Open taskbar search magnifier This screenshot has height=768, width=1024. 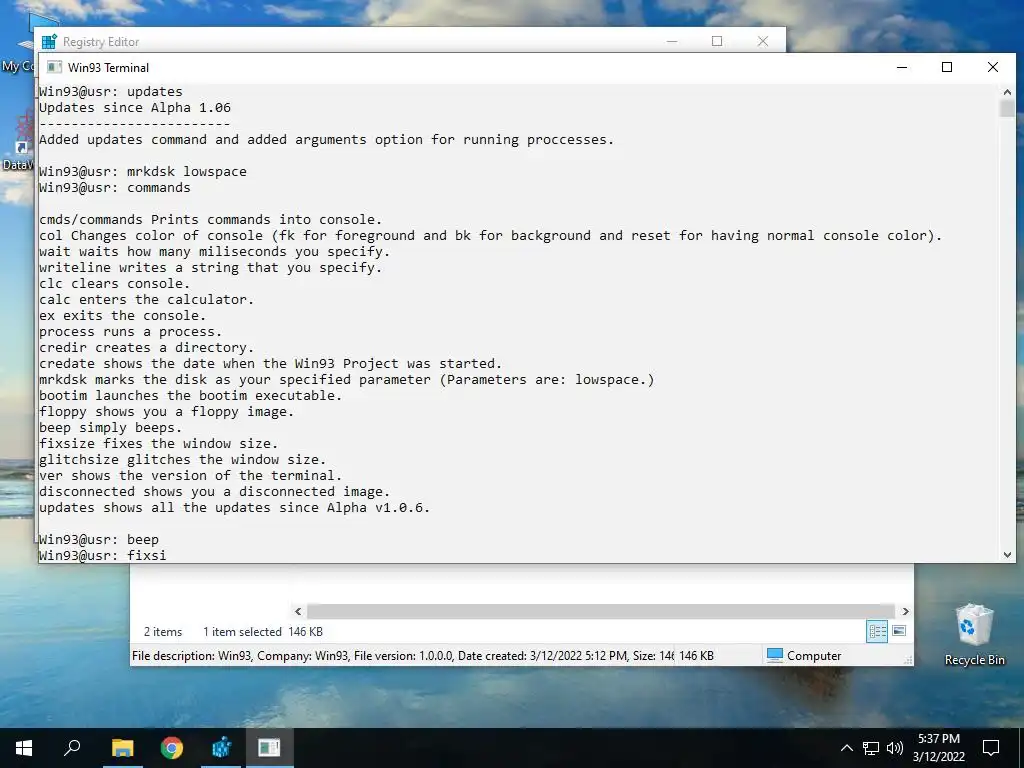coord(72,748)
